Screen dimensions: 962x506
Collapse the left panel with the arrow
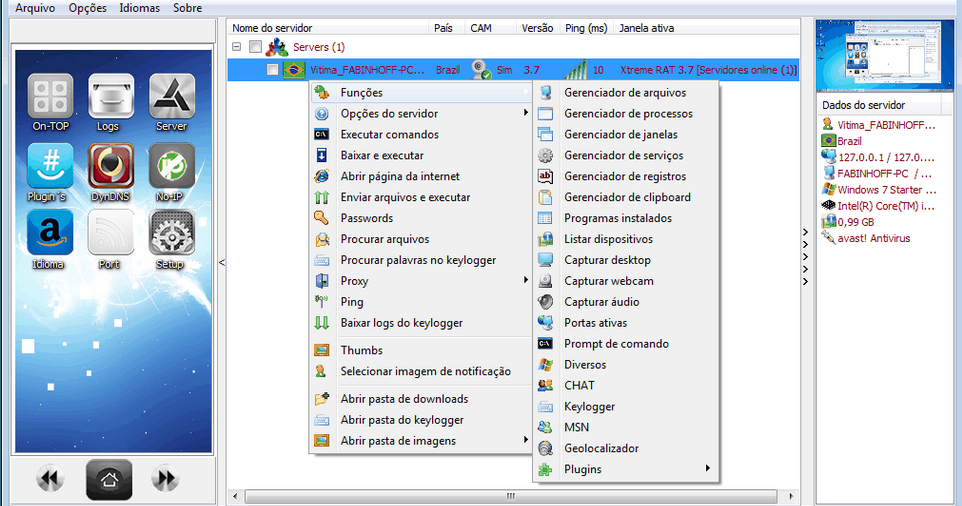click(x=222, y=263)
